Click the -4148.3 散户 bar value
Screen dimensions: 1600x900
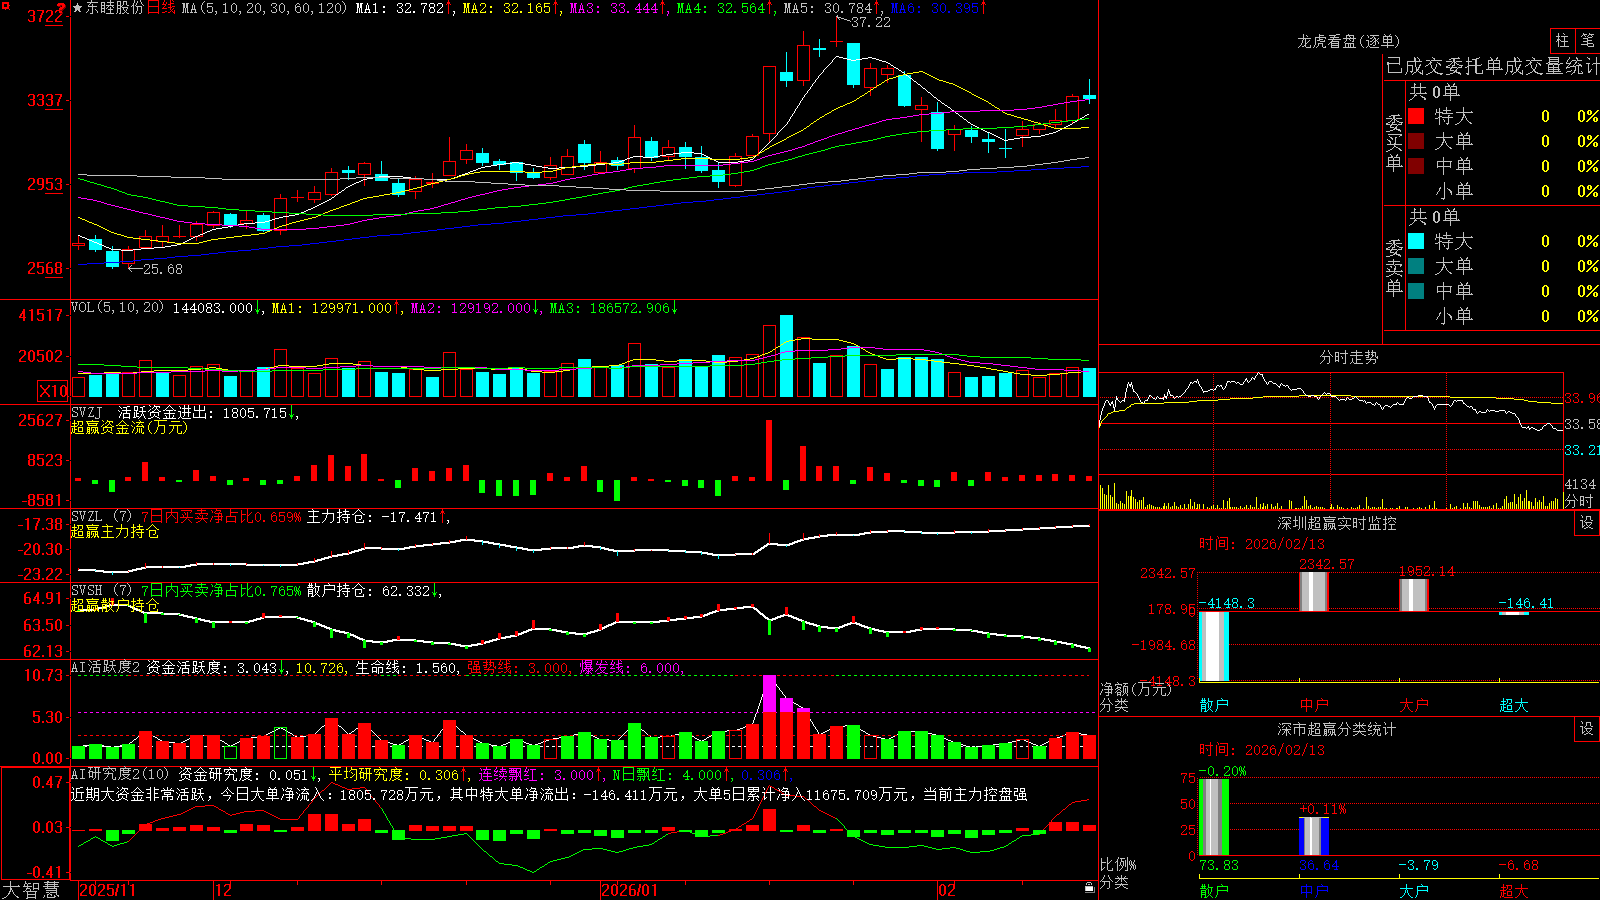pos(1226,603)
